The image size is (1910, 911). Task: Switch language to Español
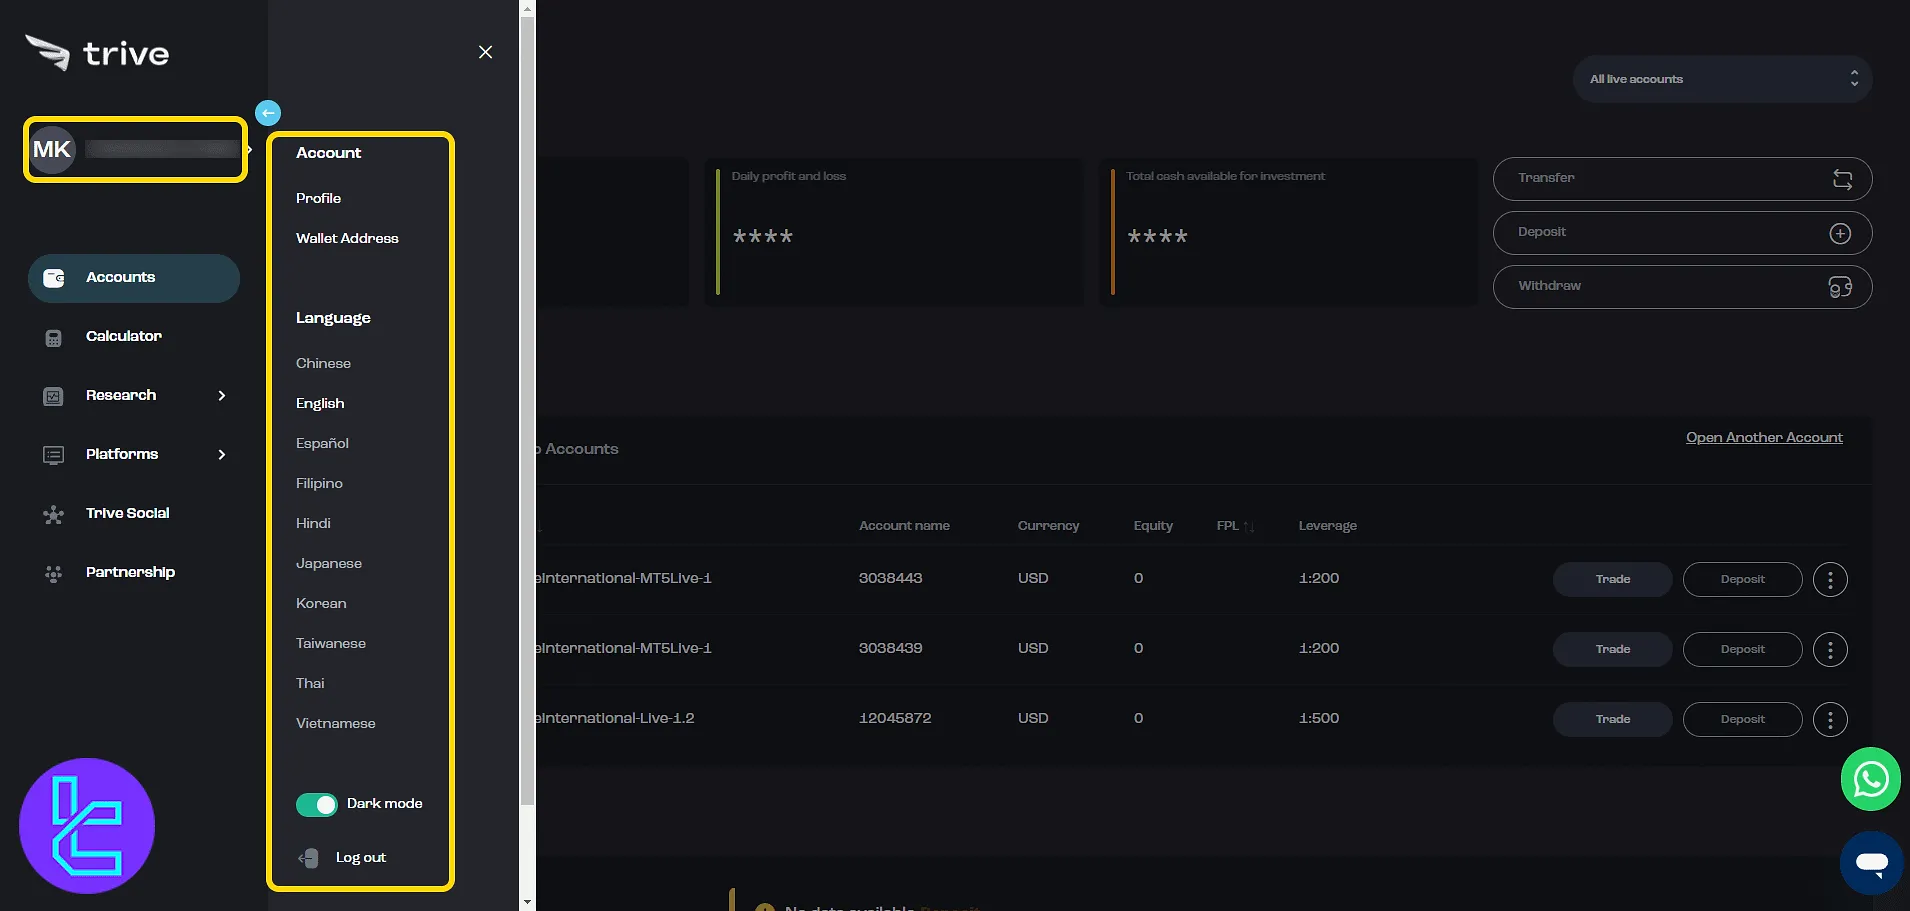pyautogui.click(x=322, y=443)
